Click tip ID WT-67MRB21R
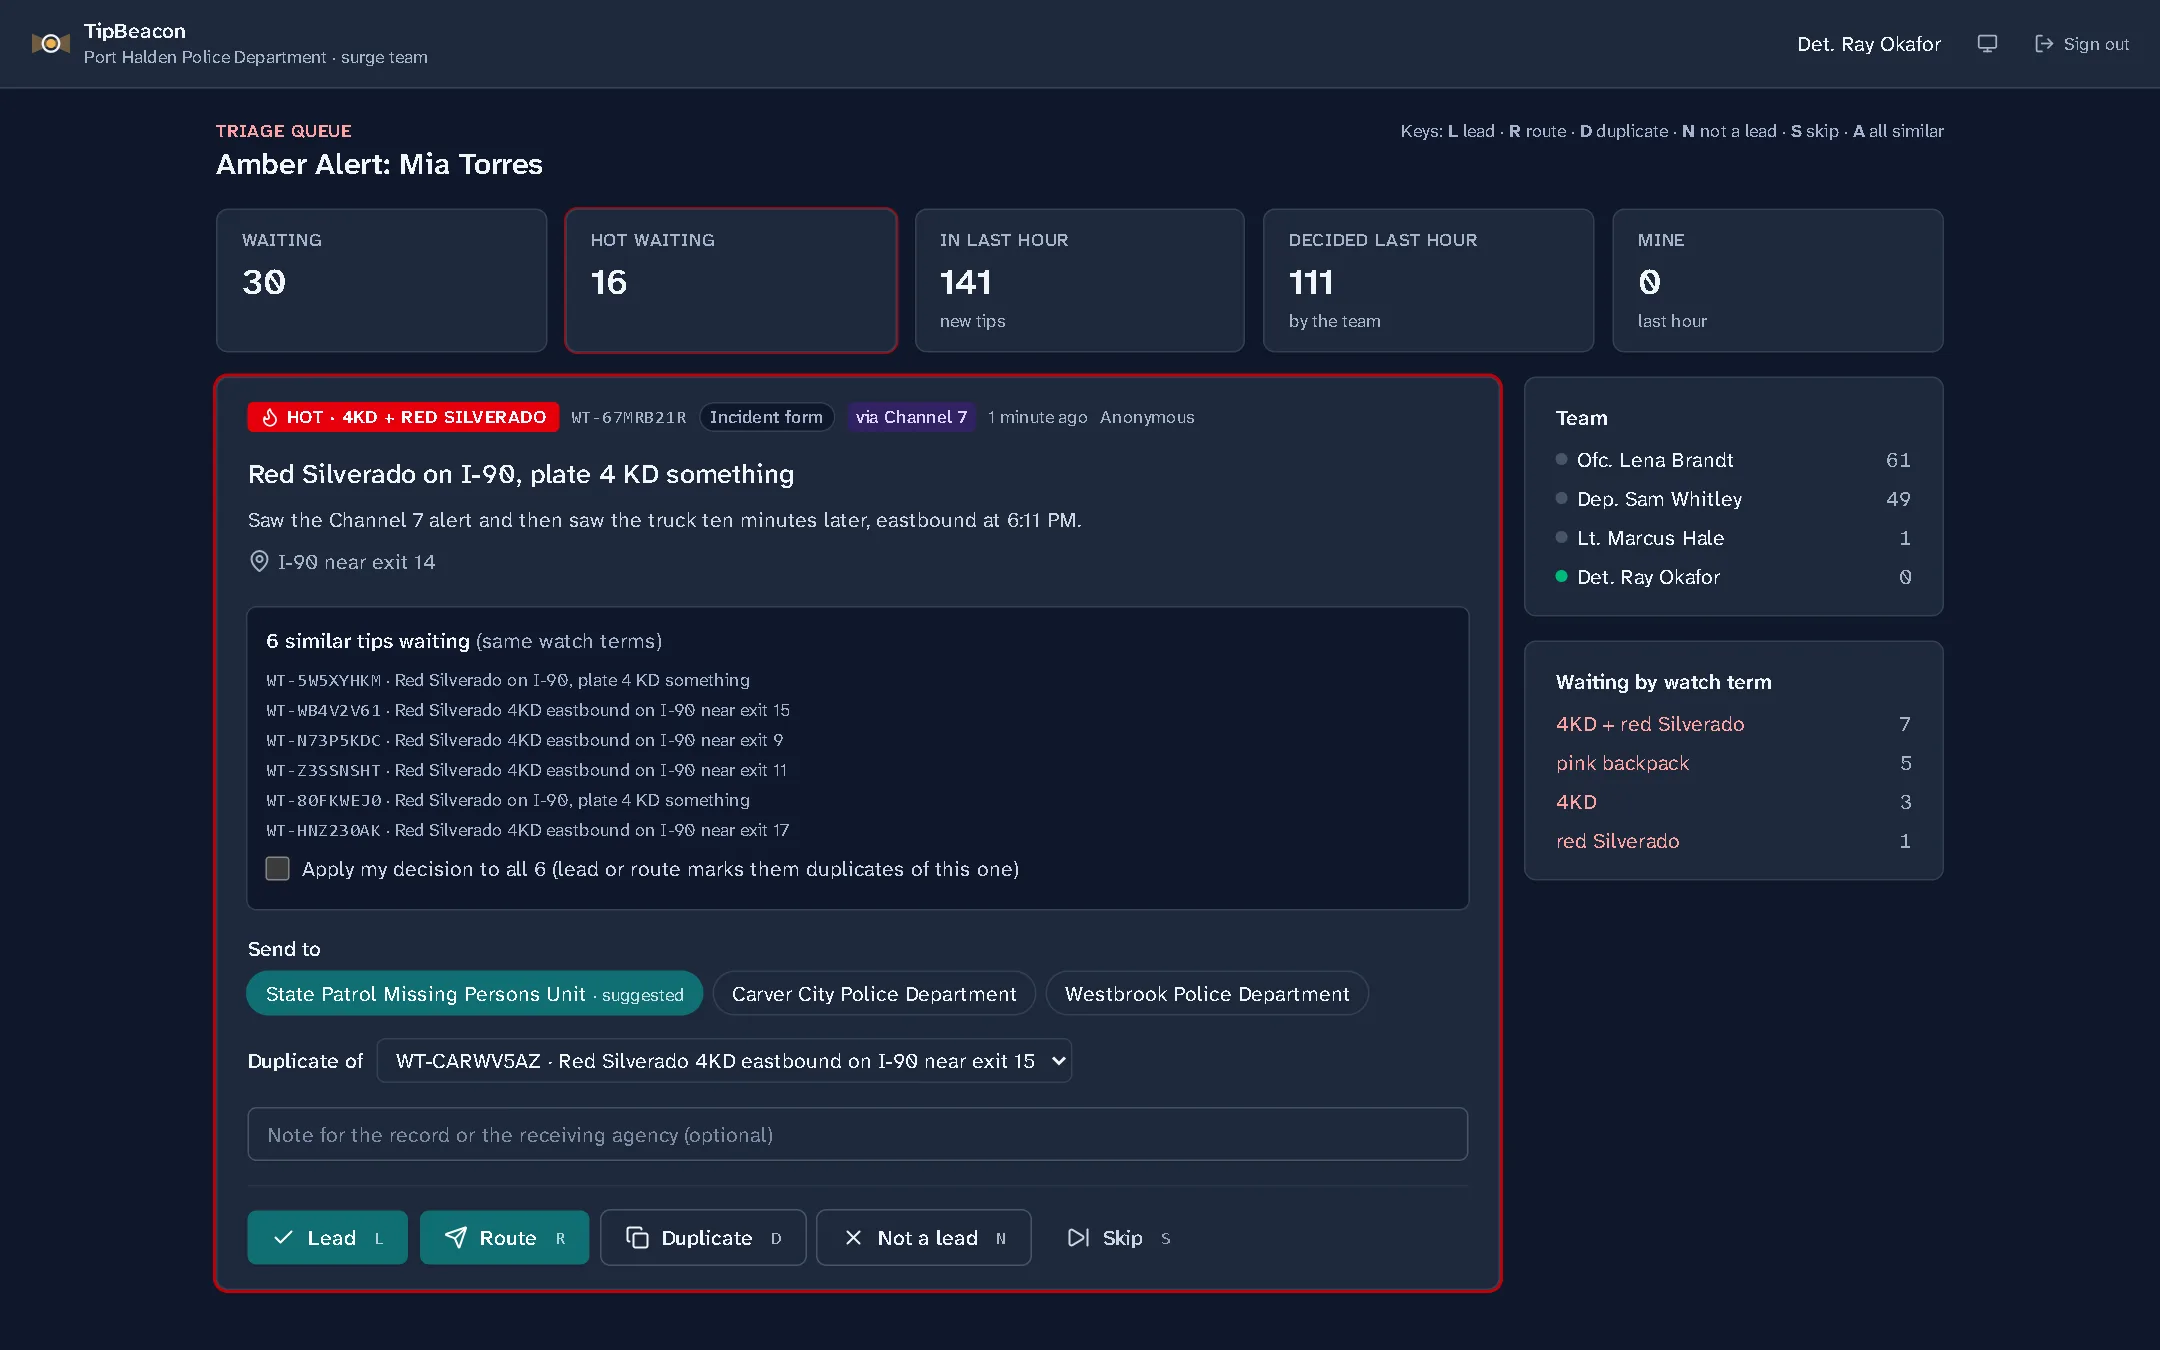2160x1350 pixels. (629, 417)
